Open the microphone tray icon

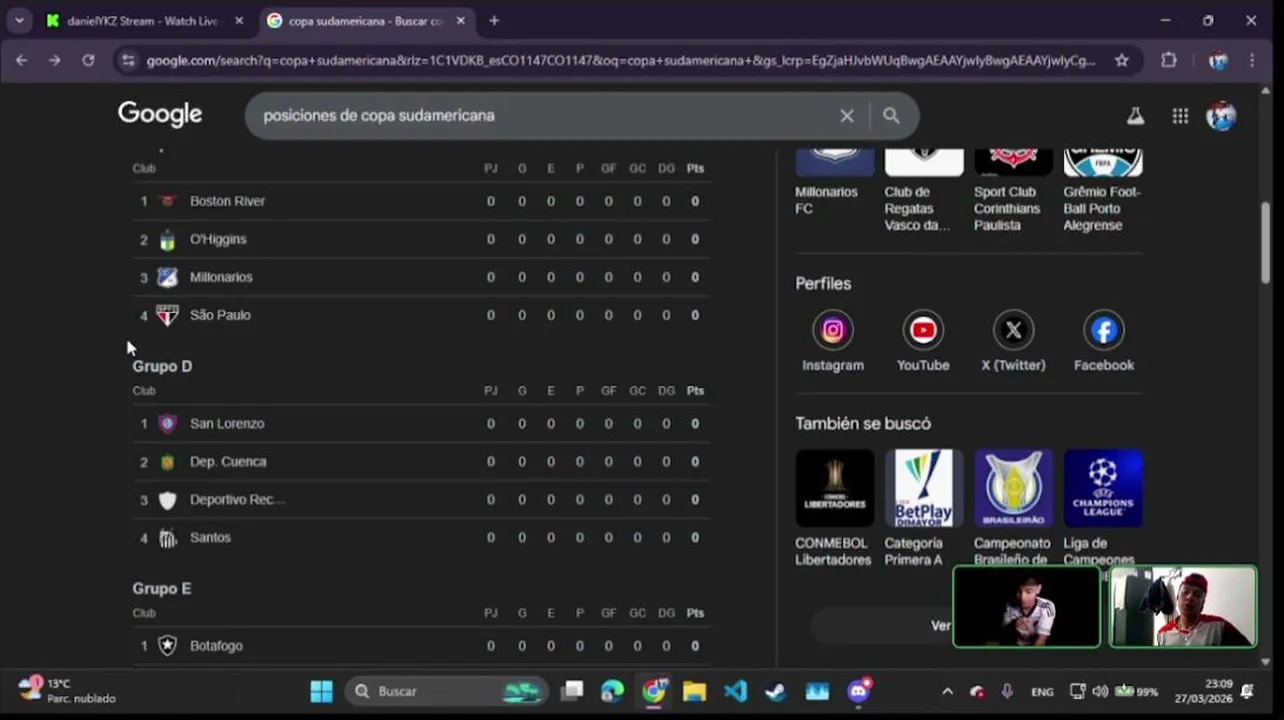click(x=1007, y=691)
